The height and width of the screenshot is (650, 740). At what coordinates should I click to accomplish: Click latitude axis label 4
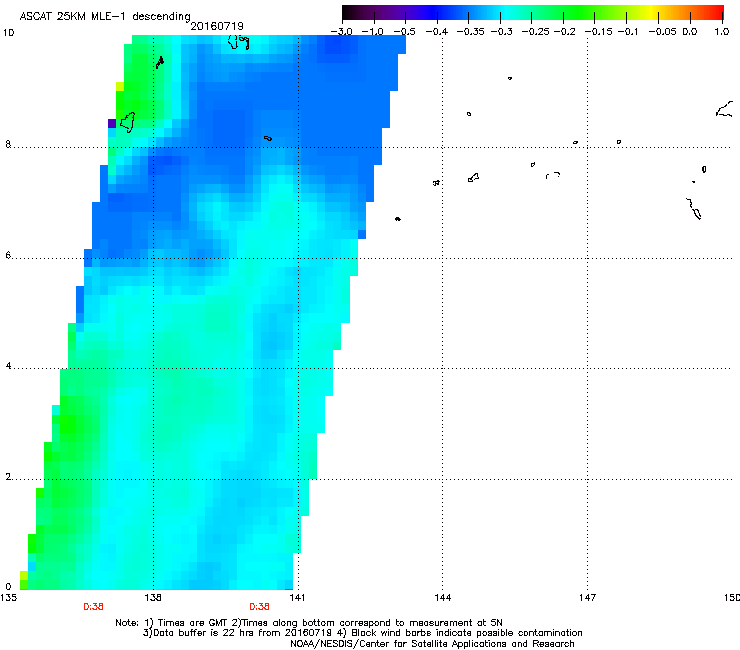[x=8, y=365]
